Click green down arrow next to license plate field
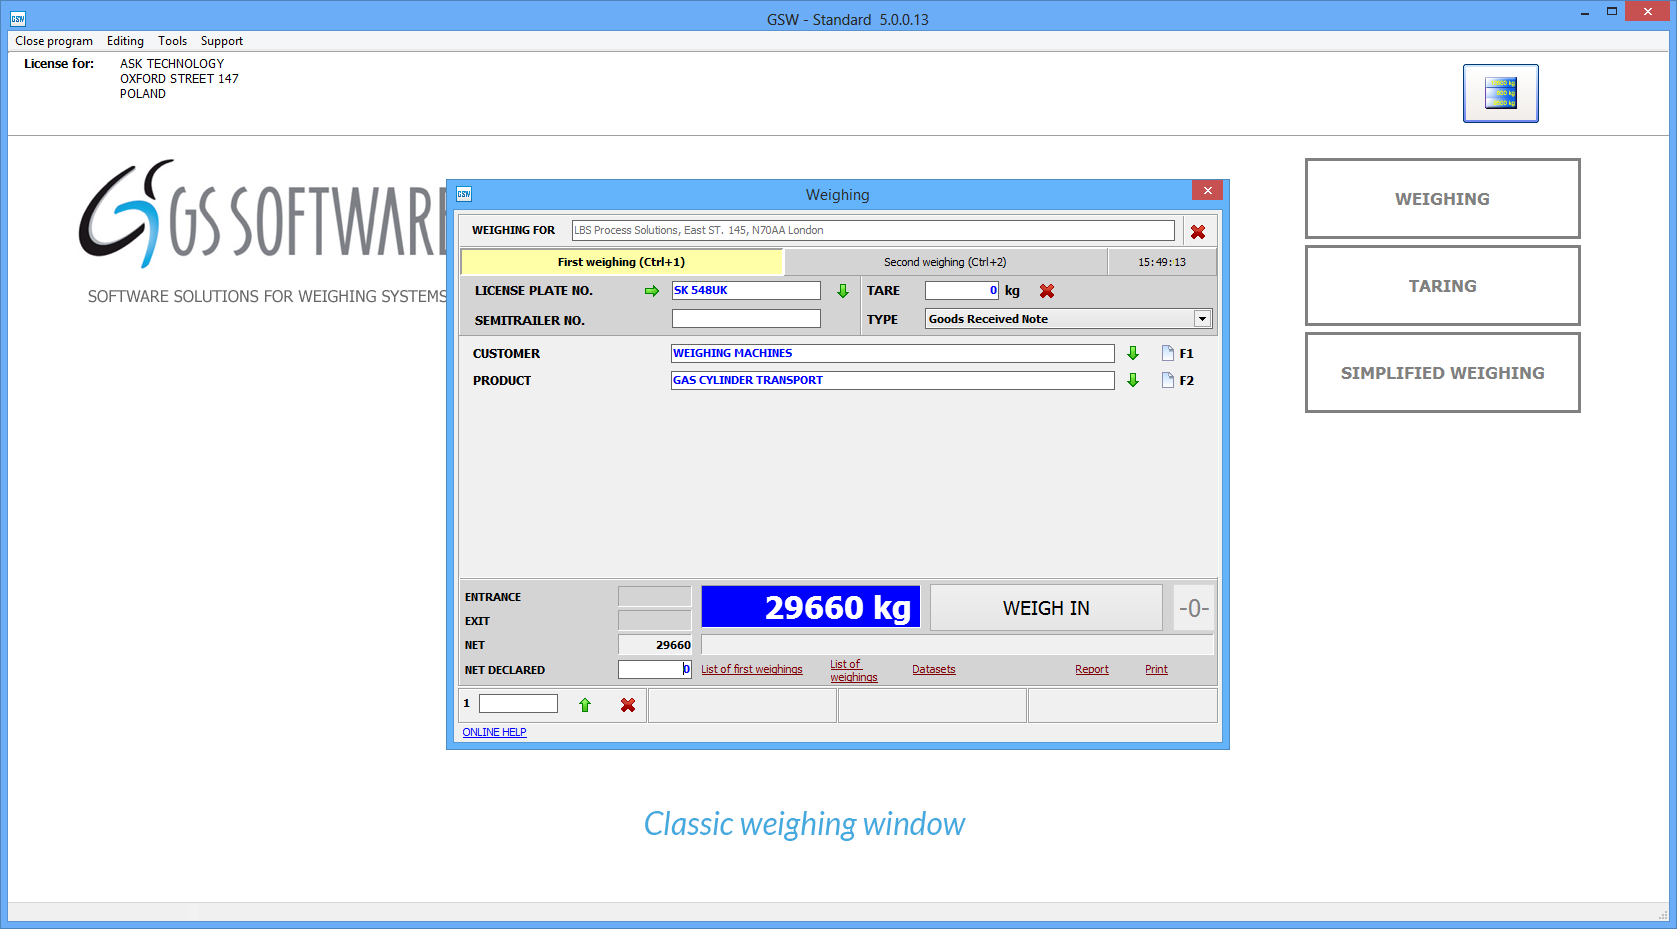The height and width of the screenshot is (929, 1677). coord(843,291)
